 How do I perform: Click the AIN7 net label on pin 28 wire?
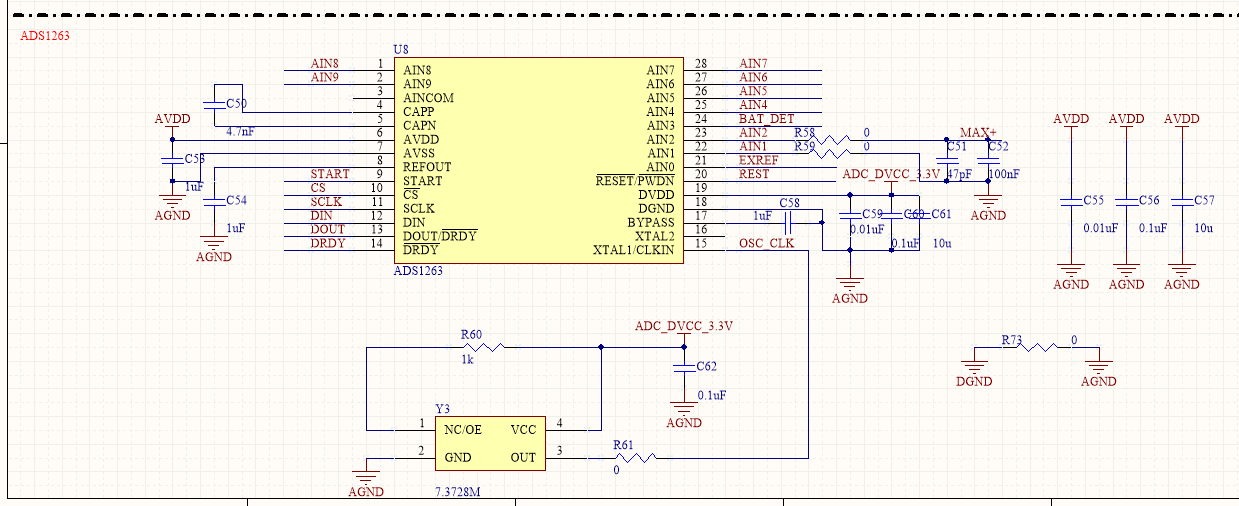pos(753,63)
